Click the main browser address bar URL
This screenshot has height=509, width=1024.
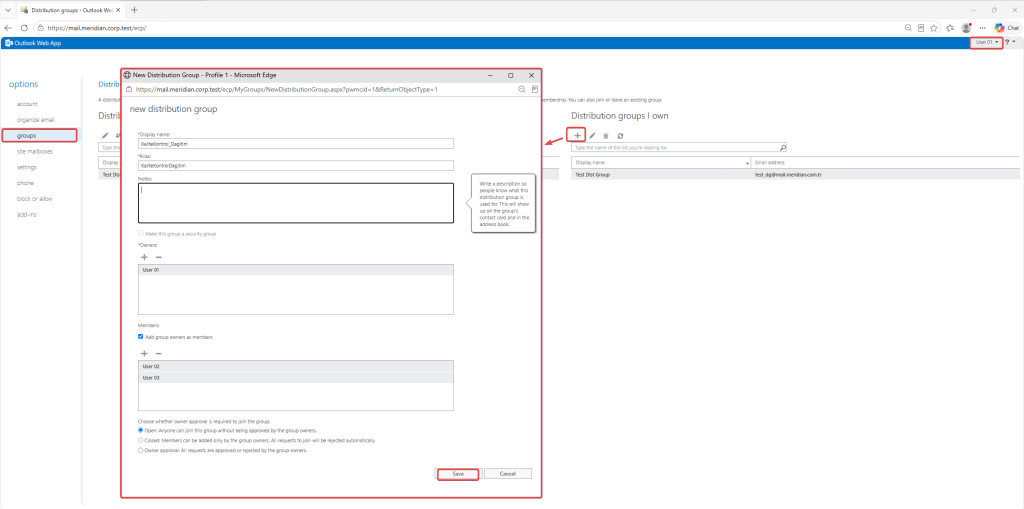coord(97,28)
